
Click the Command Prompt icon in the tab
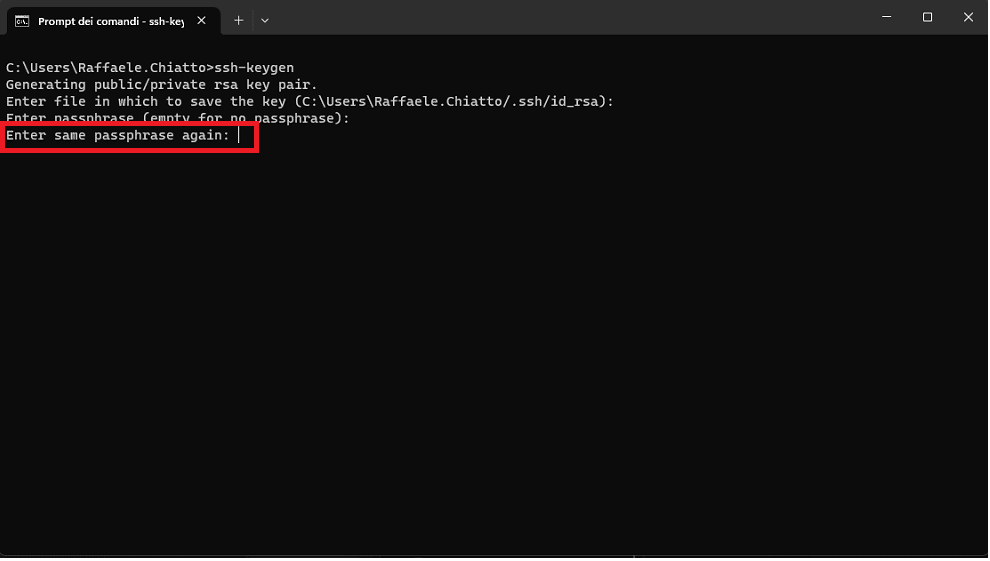pos(22,21)
